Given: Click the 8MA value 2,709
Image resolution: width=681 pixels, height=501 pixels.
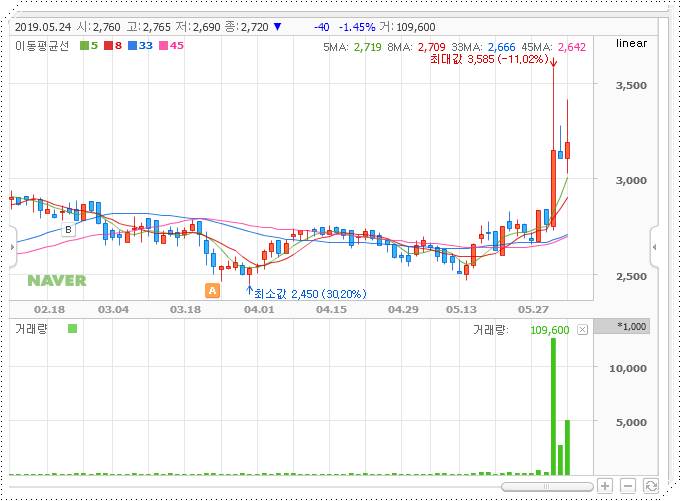Looking at the screenshot, I should click(432, 47).
